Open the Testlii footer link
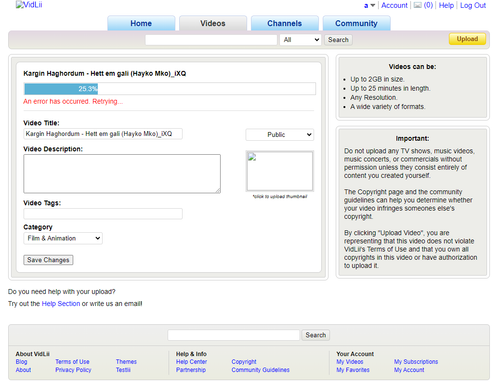The image size is (500, 387). tap(123, 370)
